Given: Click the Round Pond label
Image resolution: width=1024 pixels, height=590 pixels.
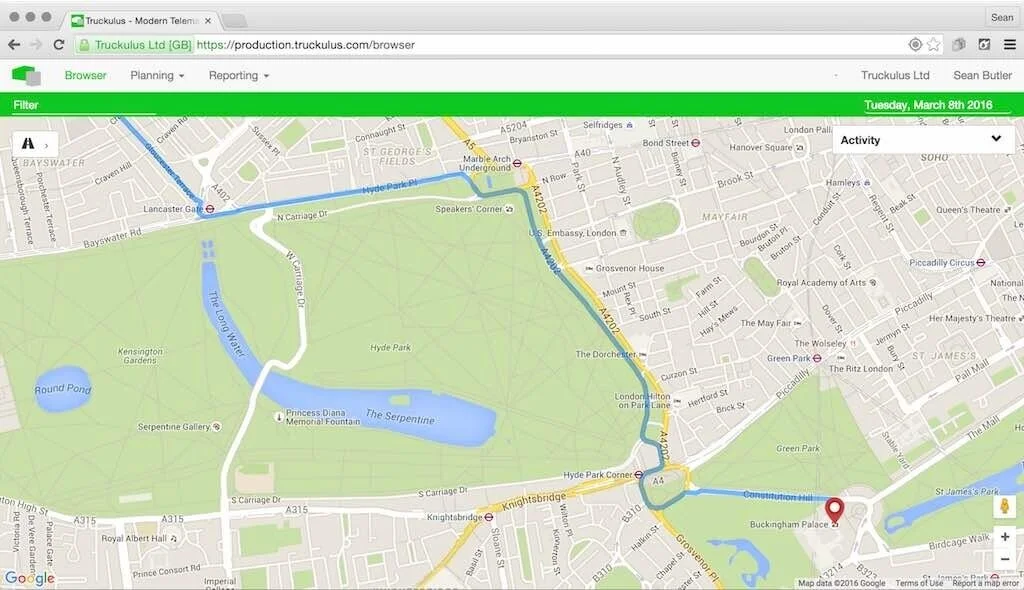Looking at the screenshot, I should point(63,389).
